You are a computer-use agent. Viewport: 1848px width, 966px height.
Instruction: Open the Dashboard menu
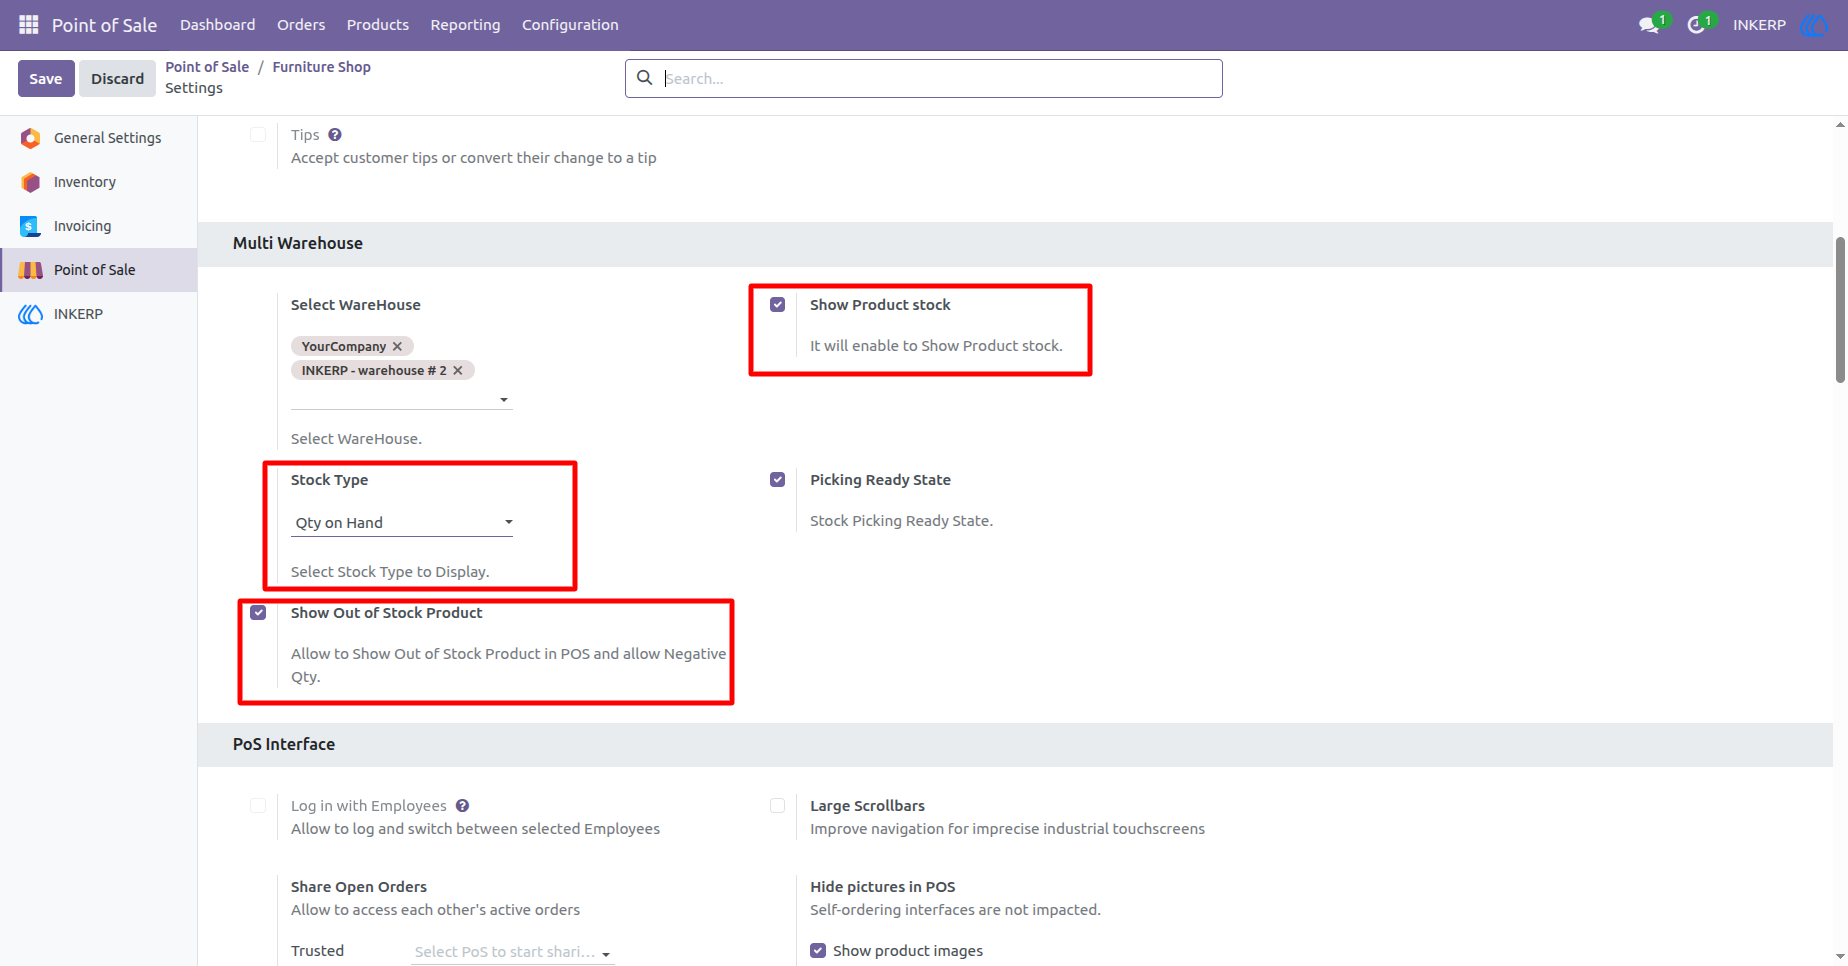point(217,25)
